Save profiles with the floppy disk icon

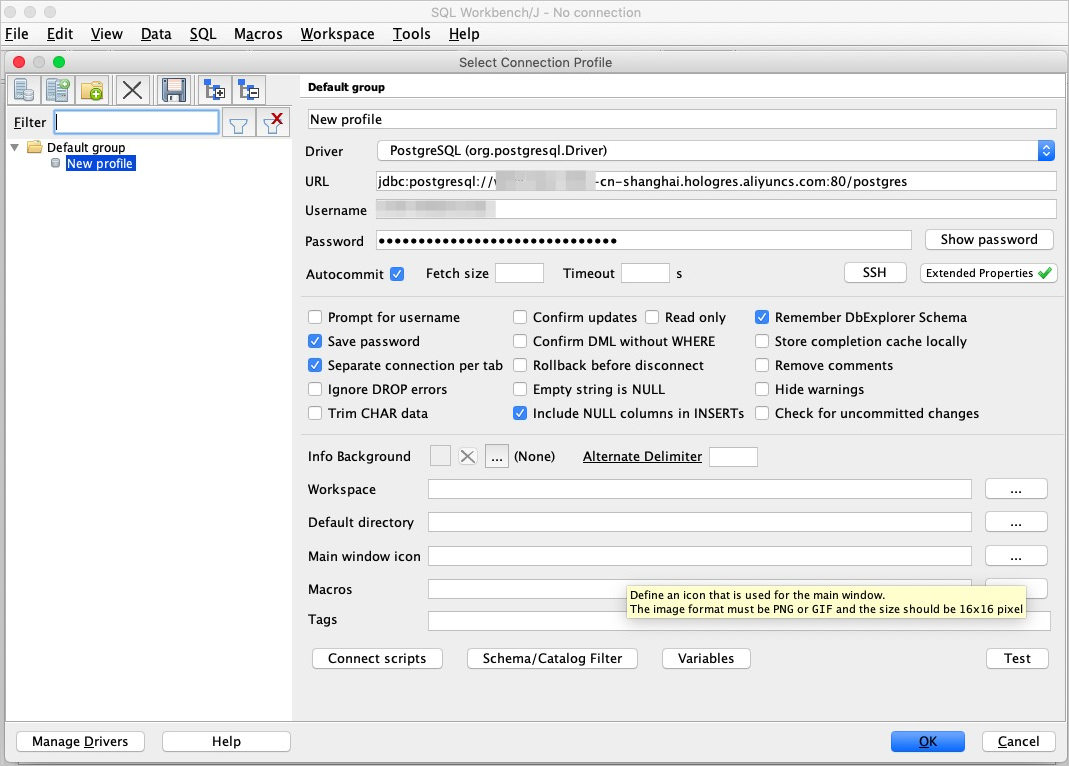(174, 90)
